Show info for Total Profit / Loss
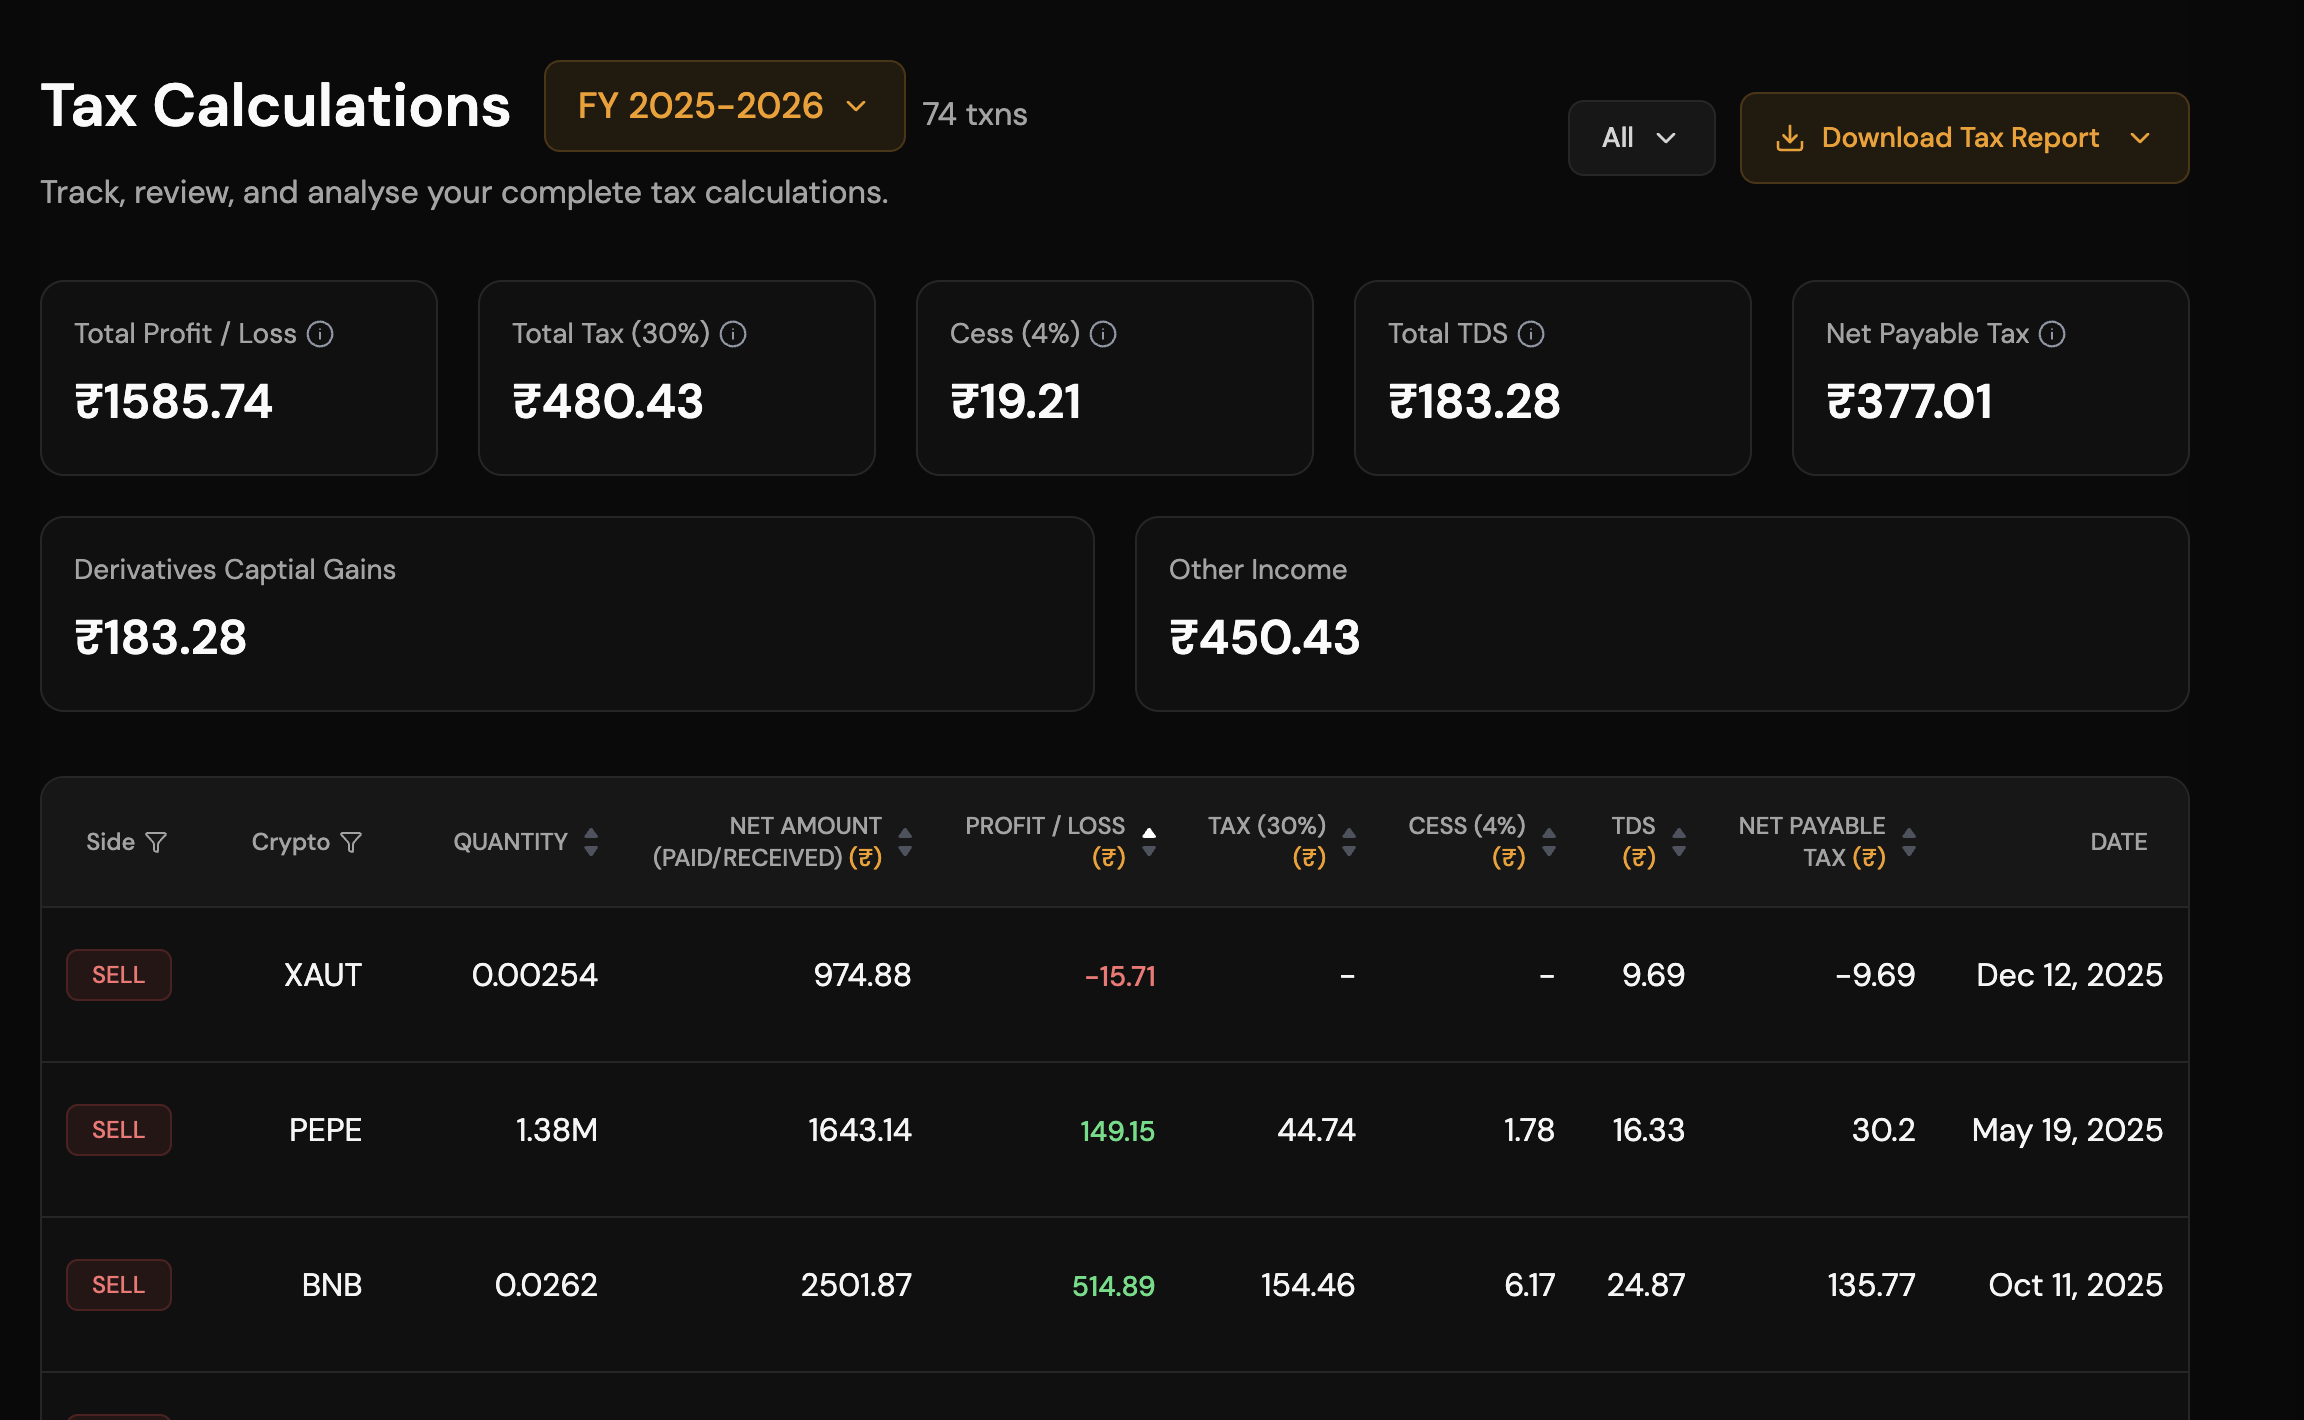This screenshot has width=2304, height=1420. click(320, 334)
